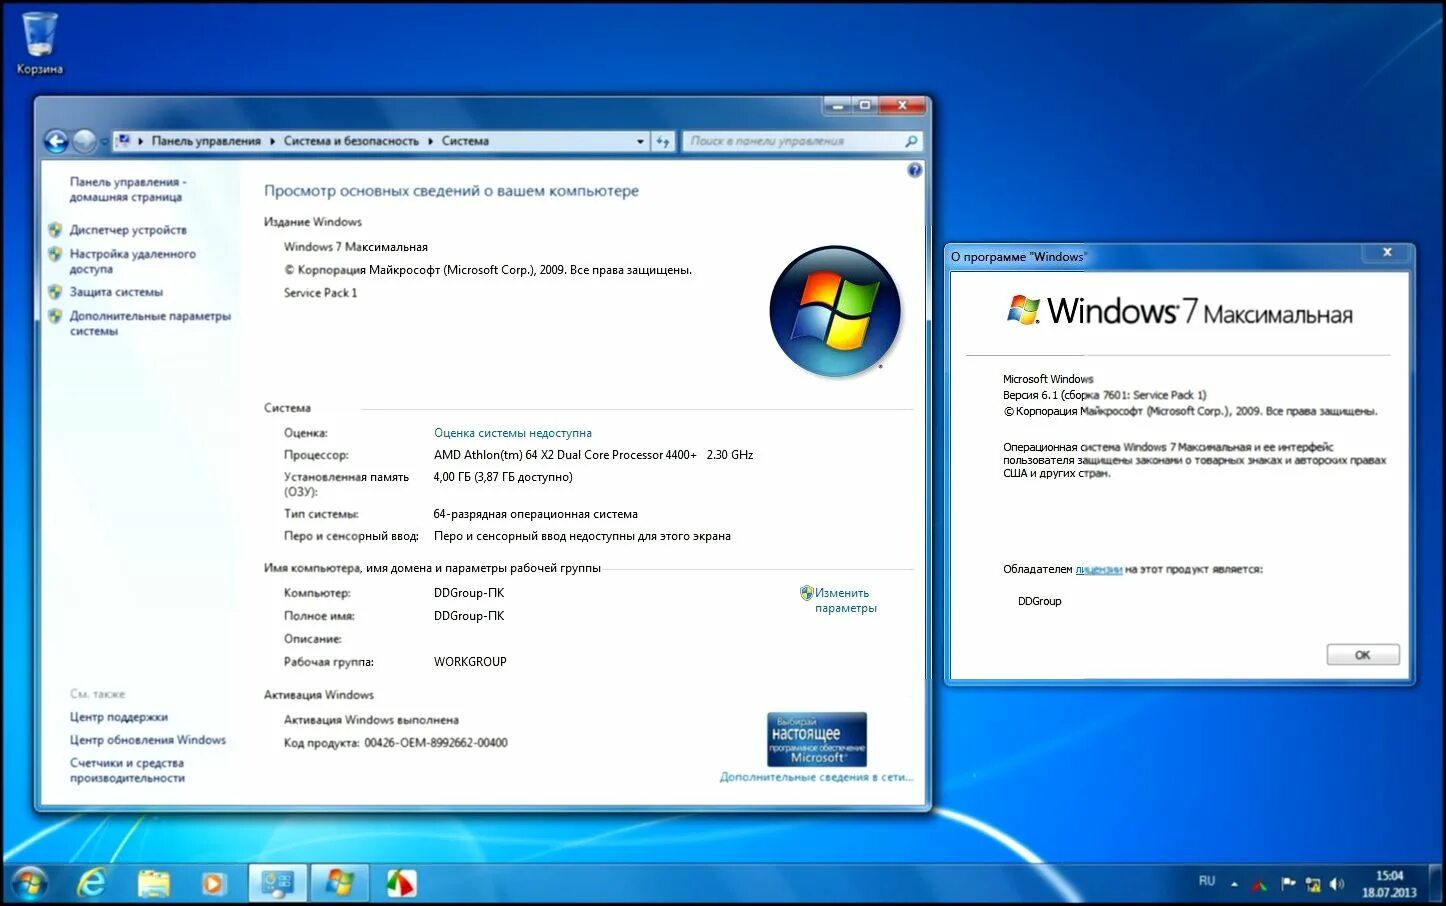
Task: Open 'Панель управления - домашняя страница' link
Action: 128,189
